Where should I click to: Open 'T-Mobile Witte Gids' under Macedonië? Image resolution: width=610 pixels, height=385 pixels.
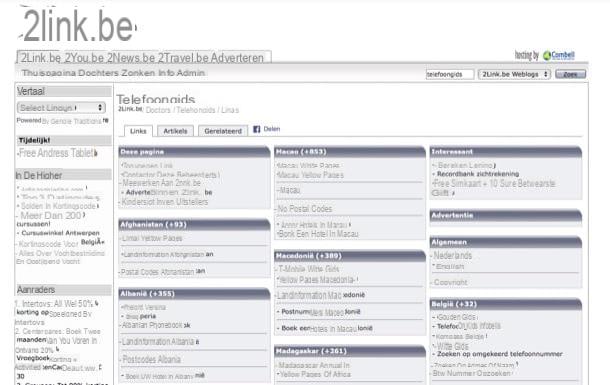coord(308,269)
